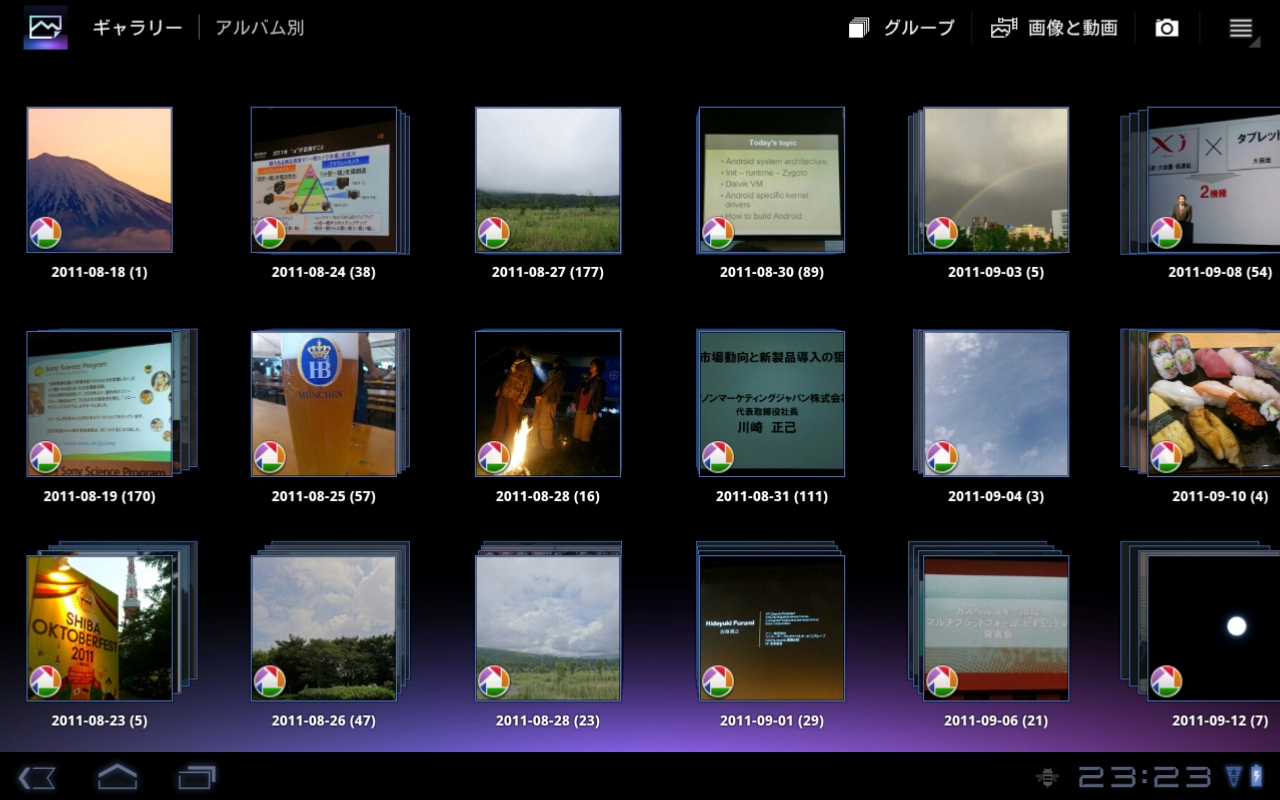This screenshot has height=800, width=1280.
Task: Tap the label "2011-09-10 (4)"
Action: tap(1220, 496)
